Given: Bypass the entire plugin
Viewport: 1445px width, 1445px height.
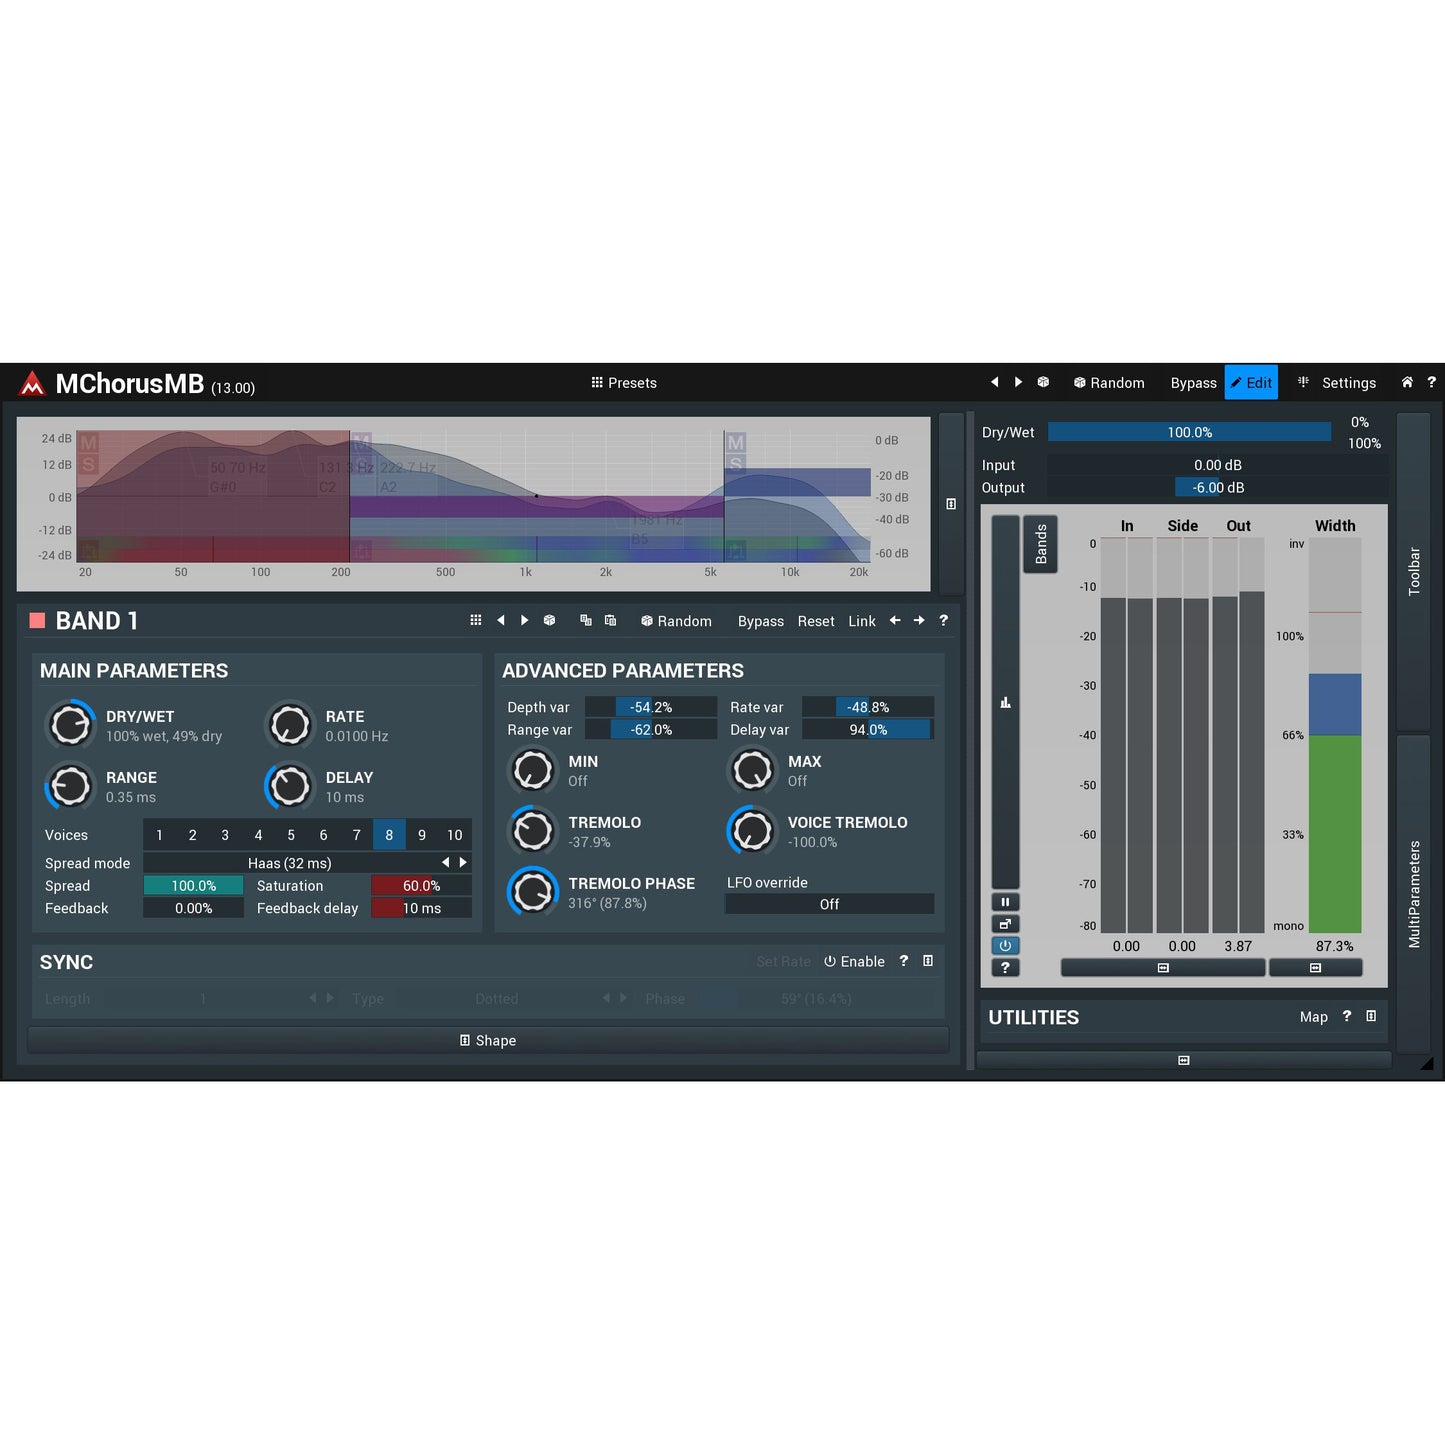Looking at the screenshot, I should (1192, 382).
